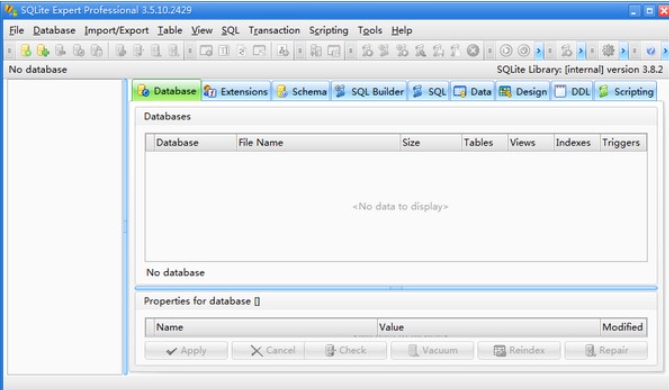The image size is (669, 390).
Task: Open the Transaction menu
Action: pos(274,30)
